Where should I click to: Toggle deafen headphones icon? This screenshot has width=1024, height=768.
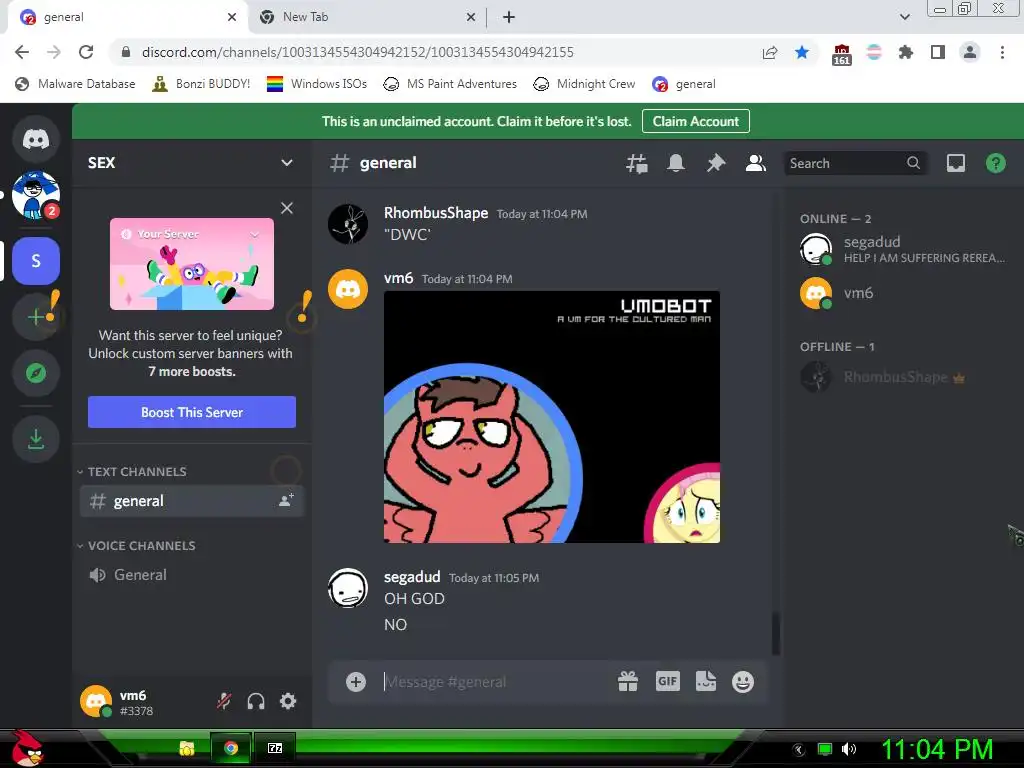coord(256,701)
